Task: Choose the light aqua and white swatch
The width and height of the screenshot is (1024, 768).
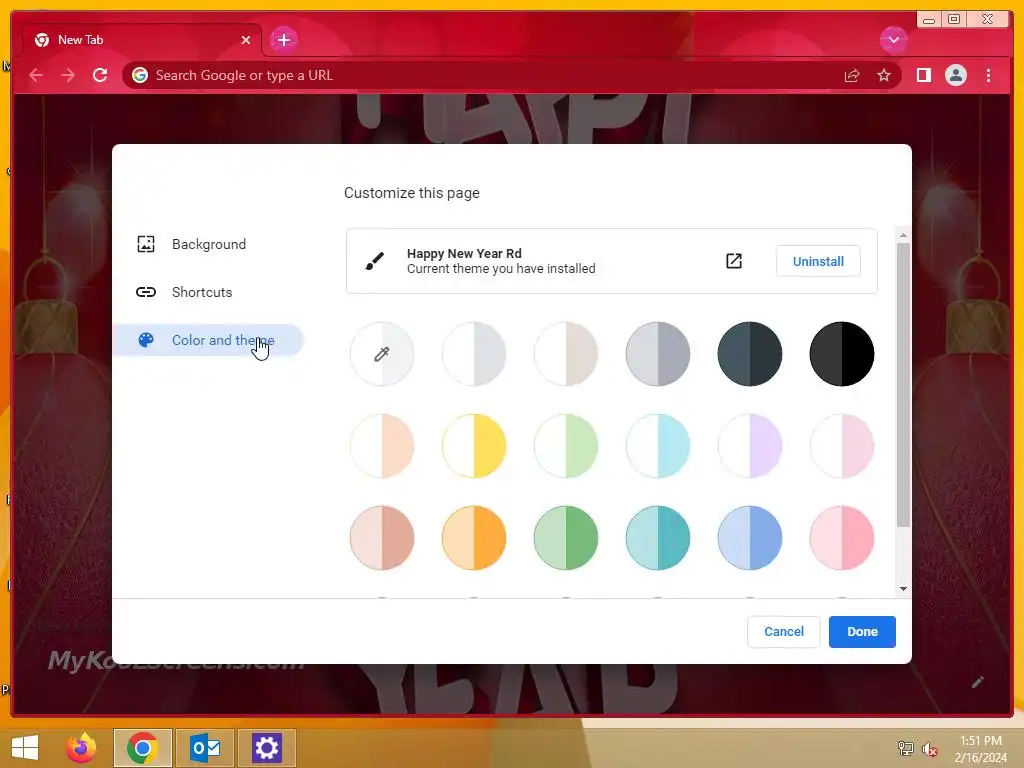Action: [x=658, y=446]
